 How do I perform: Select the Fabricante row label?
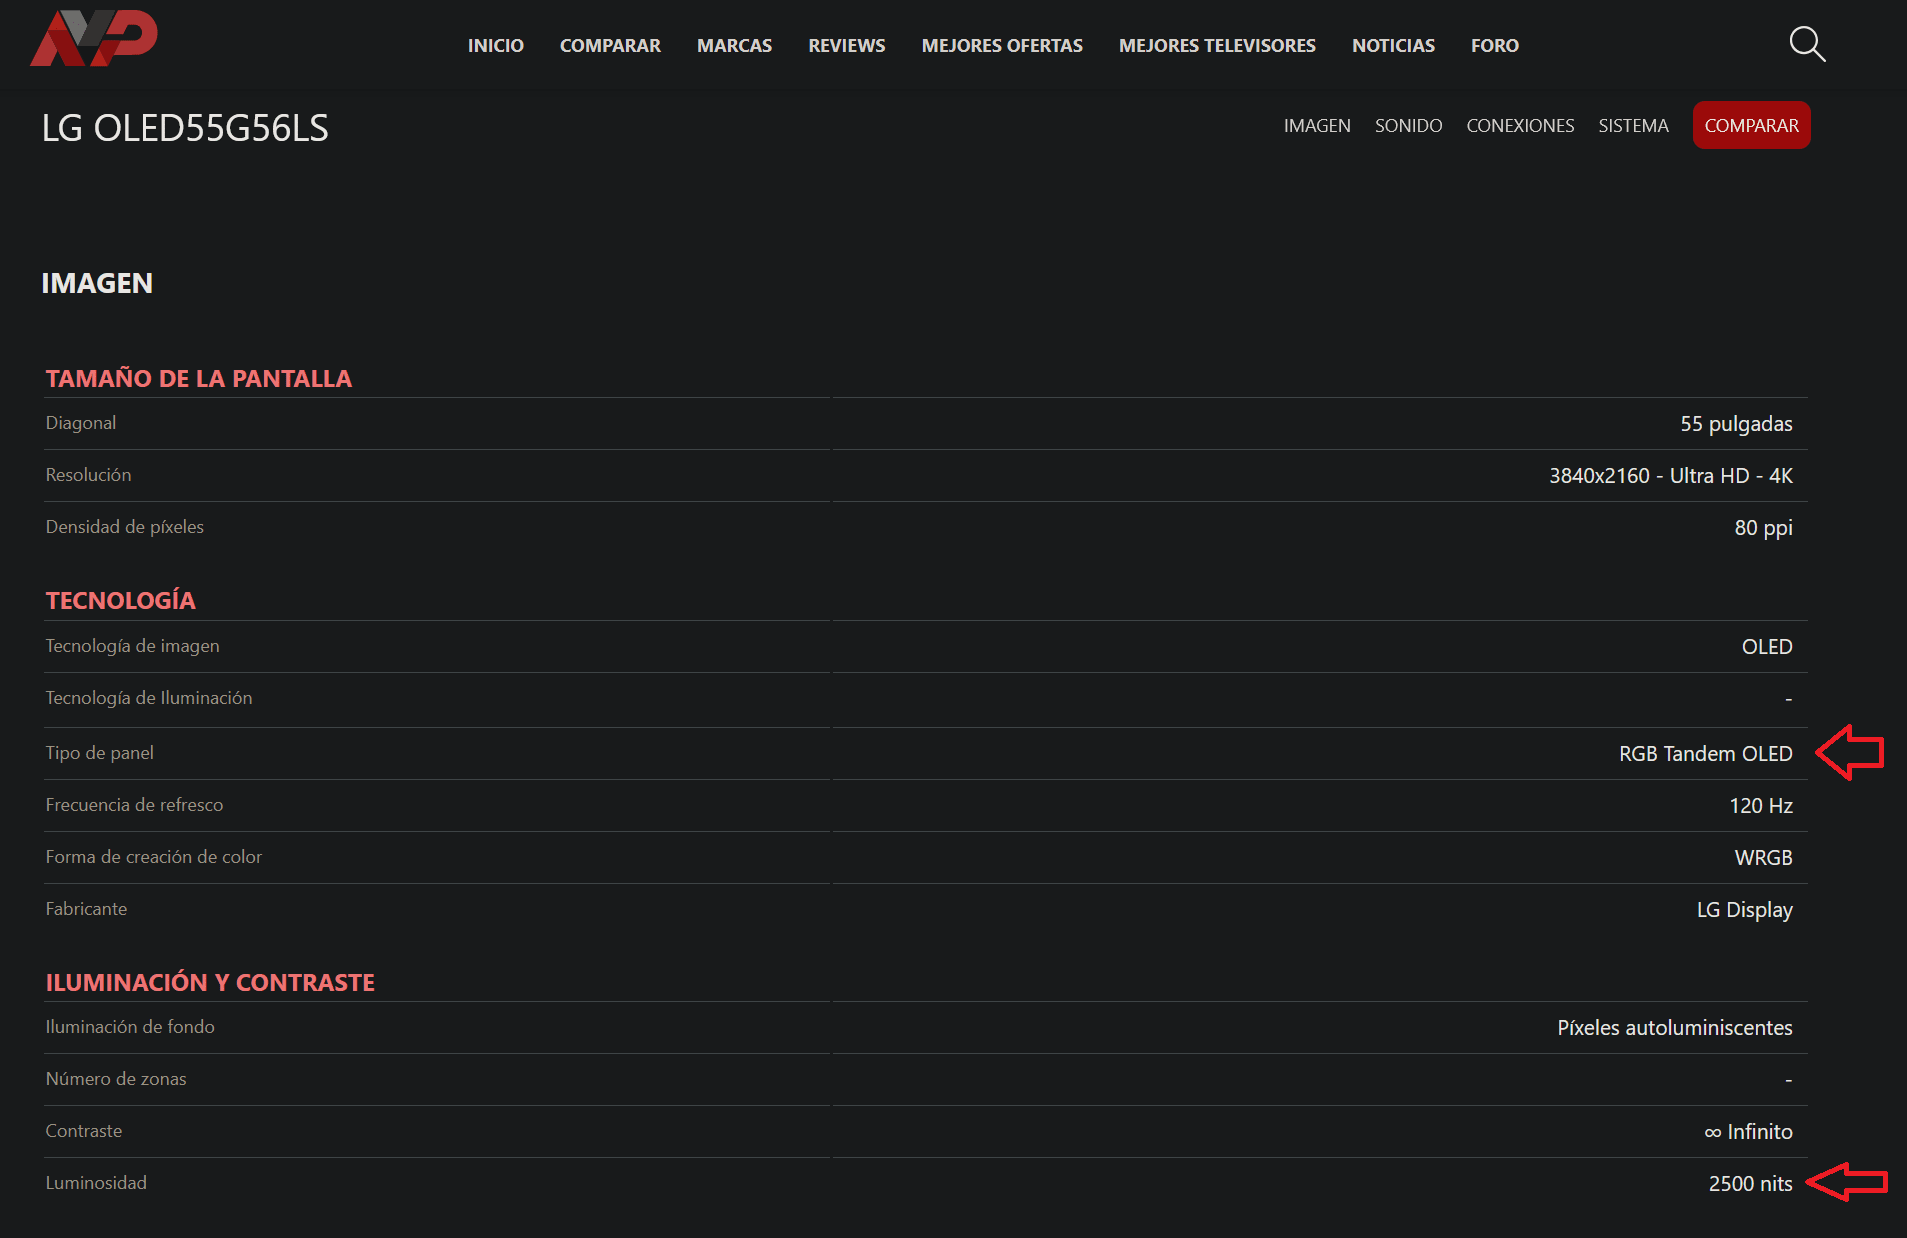pos(87,909)
